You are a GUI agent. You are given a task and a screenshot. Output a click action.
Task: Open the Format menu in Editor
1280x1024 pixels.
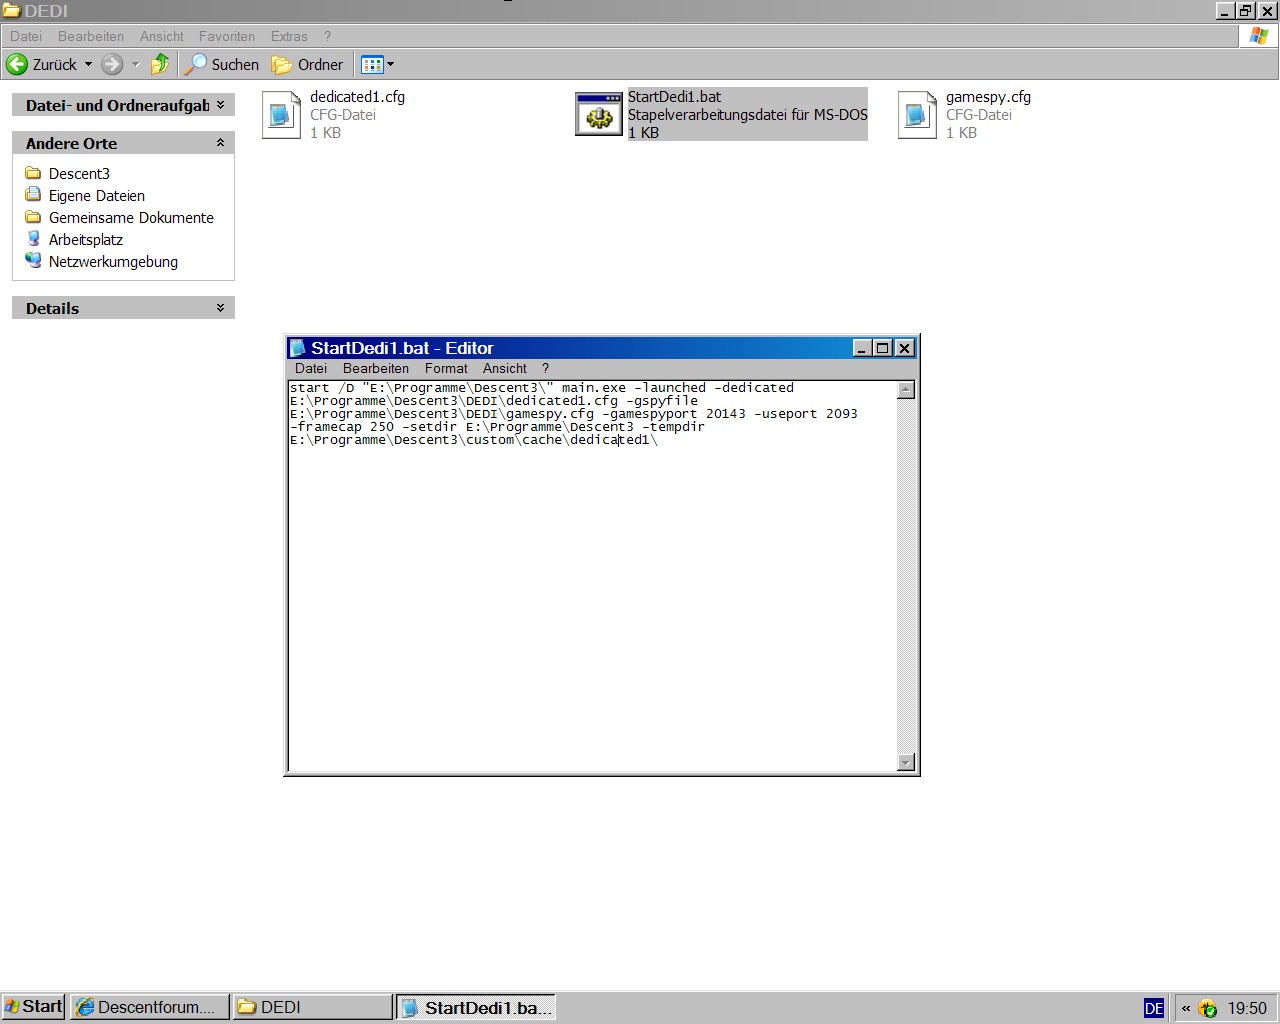pos(446,368)
